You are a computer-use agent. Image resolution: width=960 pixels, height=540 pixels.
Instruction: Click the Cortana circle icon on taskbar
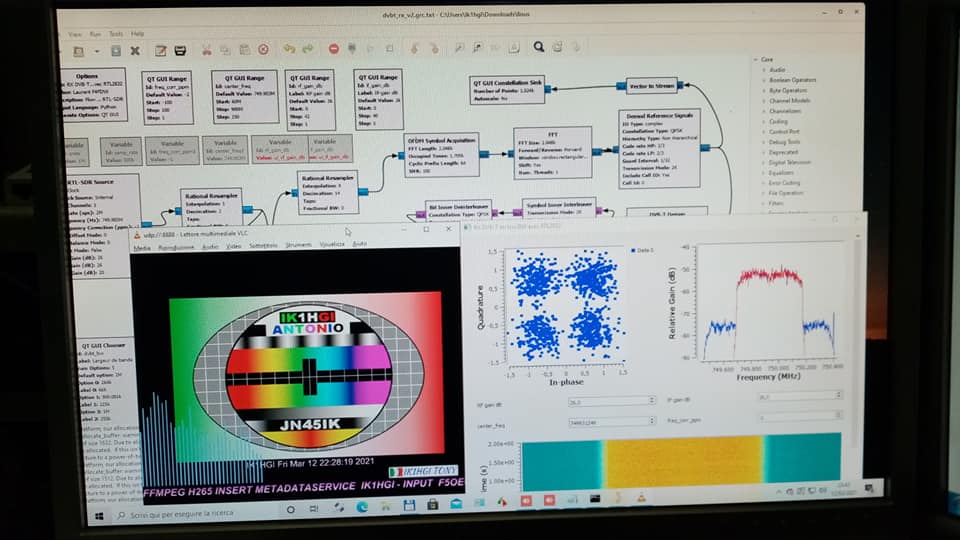[x=290, y=509]
